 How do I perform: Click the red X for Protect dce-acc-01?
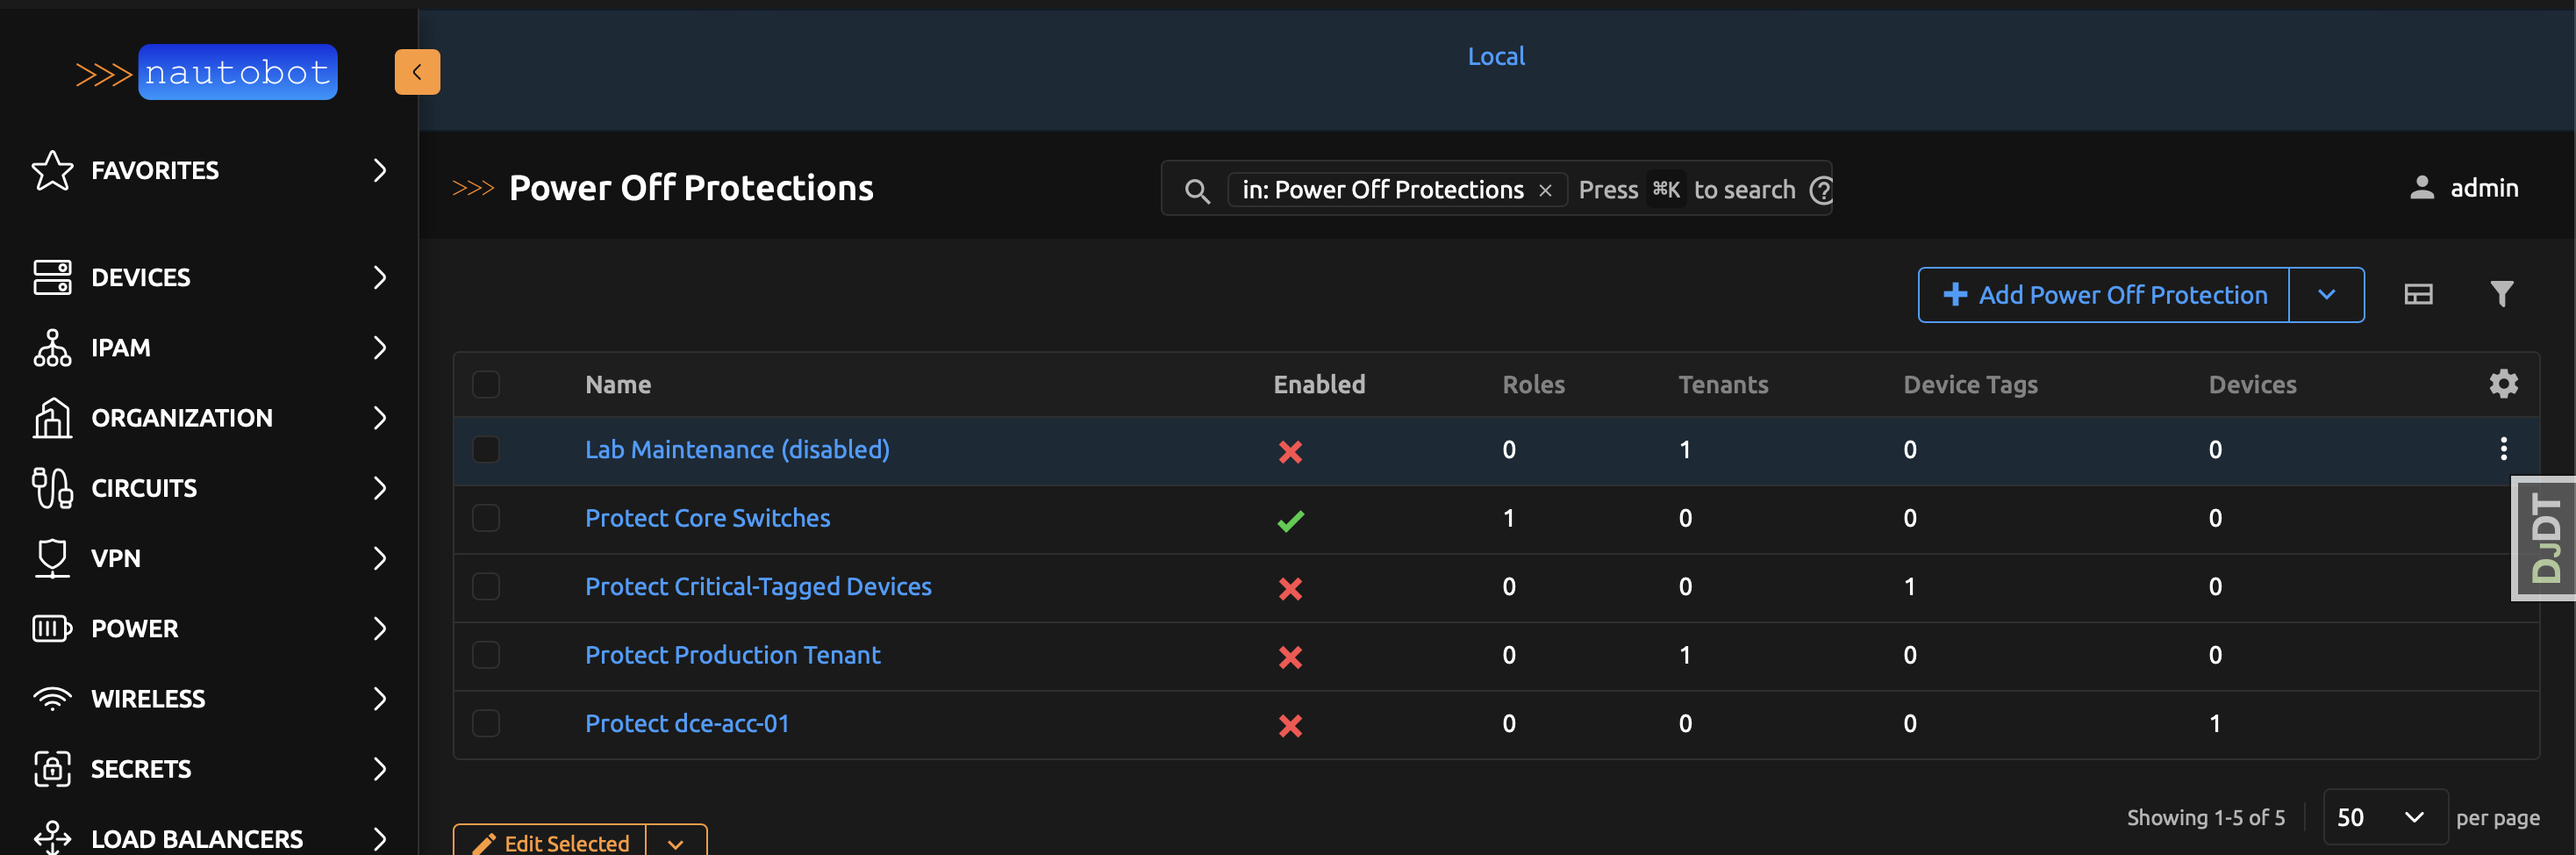pyautogui.click(x=1290, y=726)
